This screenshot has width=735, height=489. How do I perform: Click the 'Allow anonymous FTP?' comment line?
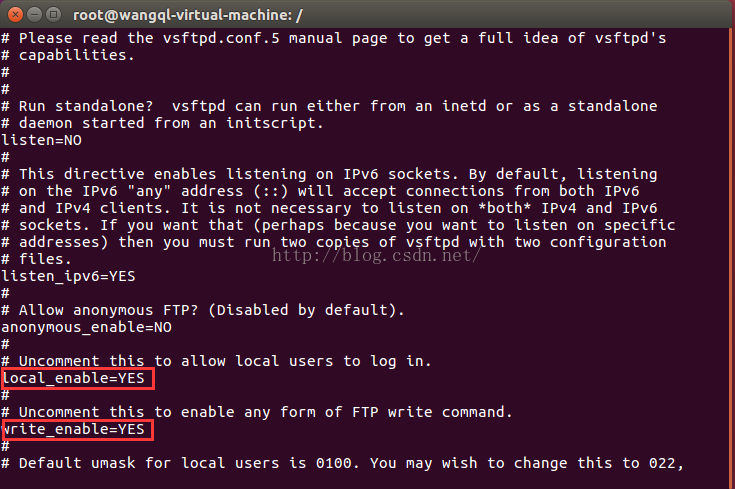[x=202, y=310]
